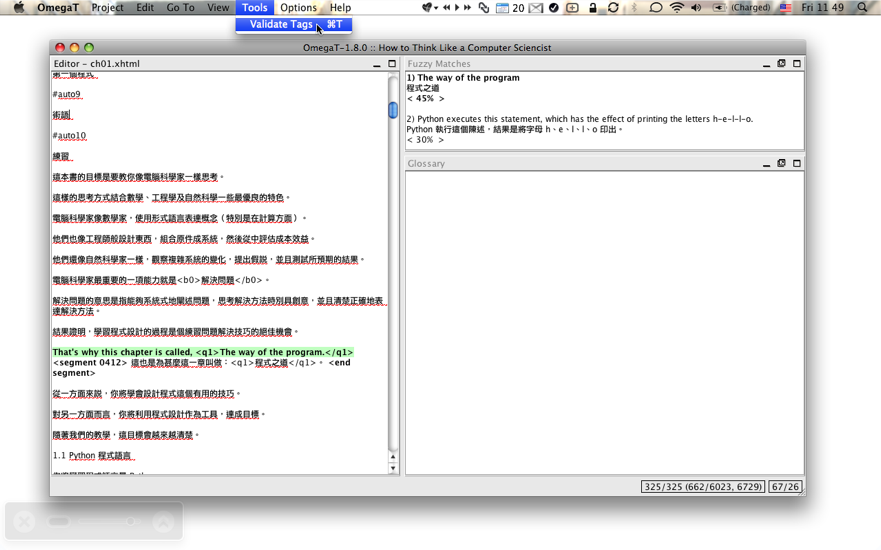The height and width of the screenshot is (550, 881).
Task: Click editor scrollbar down arrow
Action: 393,468
